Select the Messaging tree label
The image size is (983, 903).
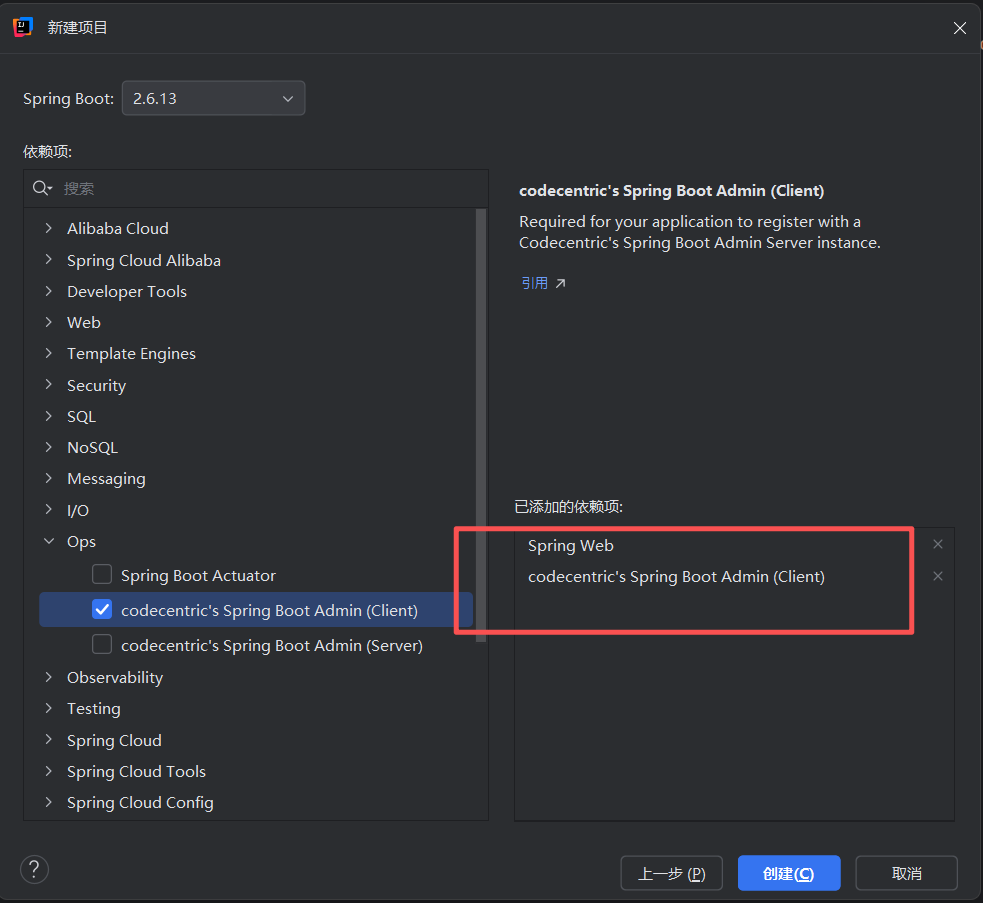click(x=106, y=479)
